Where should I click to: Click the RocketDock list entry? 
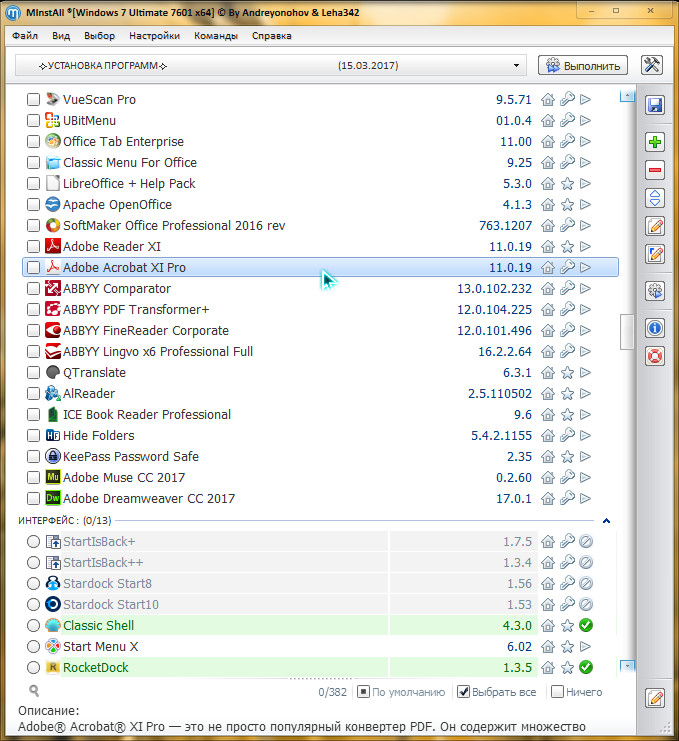click(x=320, y=667)
